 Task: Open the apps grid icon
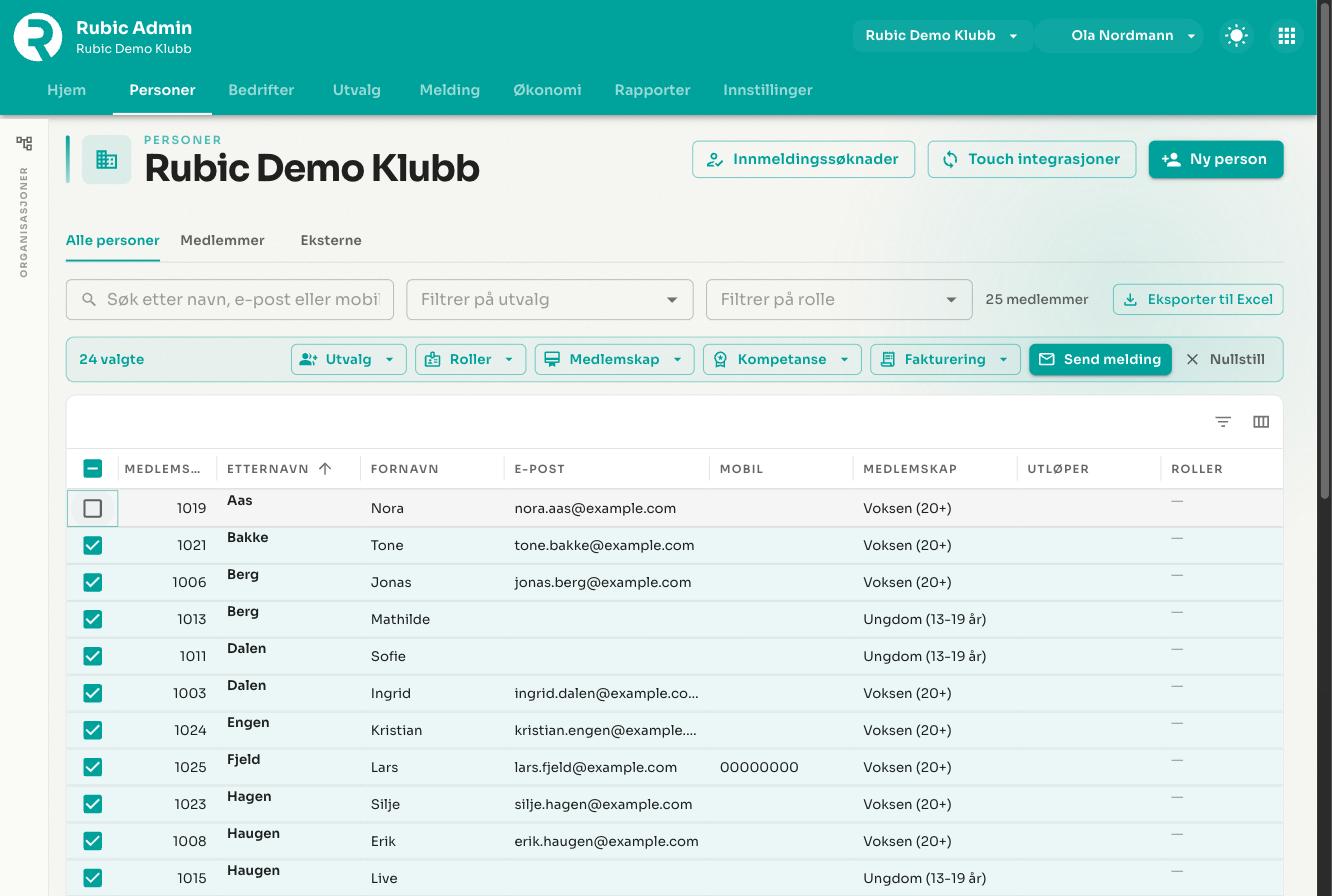(1286, 36)
